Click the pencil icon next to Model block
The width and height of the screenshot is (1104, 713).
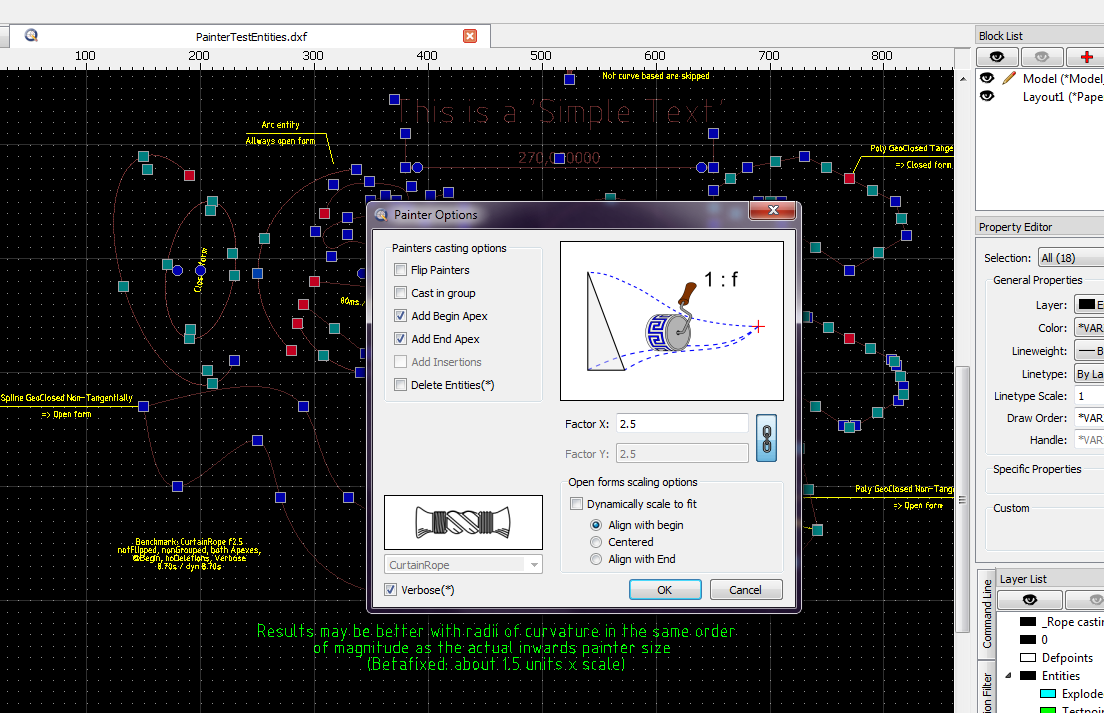1009,78
